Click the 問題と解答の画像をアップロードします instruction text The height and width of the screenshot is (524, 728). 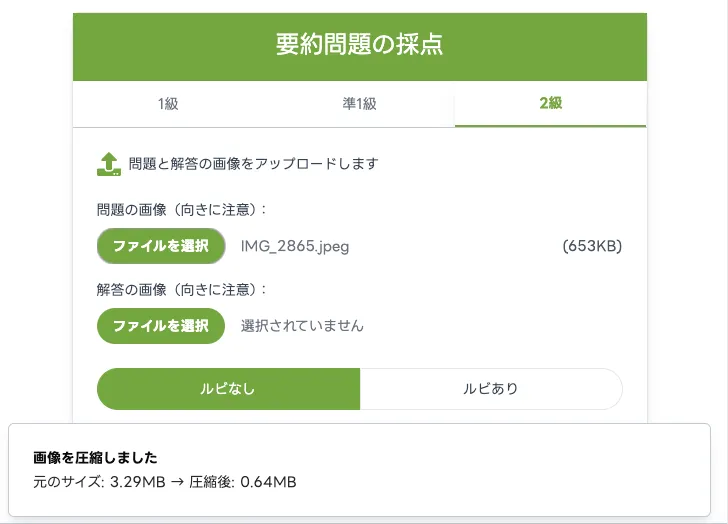coord(253,164)
